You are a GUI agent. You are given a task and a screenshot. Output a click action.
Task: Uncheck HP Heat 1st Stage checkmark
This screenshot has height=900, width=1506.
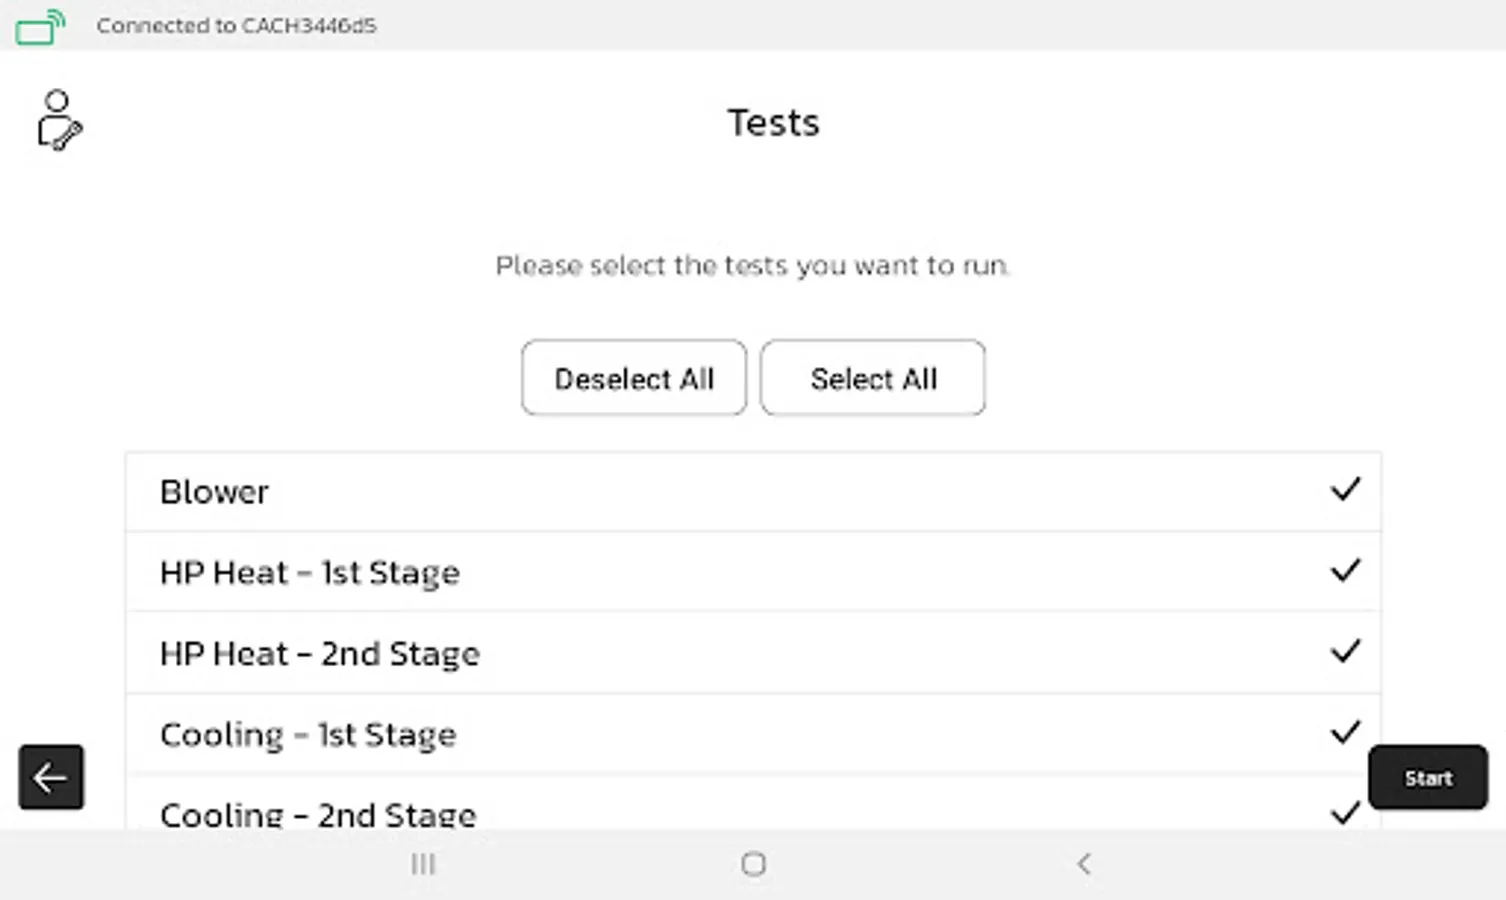tap(1345, 571)
